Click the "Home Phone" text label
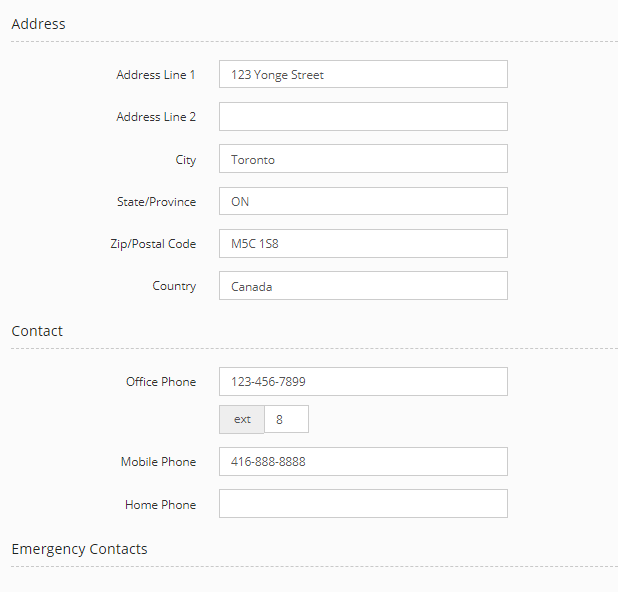Screen dimensions: 618x592 pyautogui.click(x=160, y=505)
